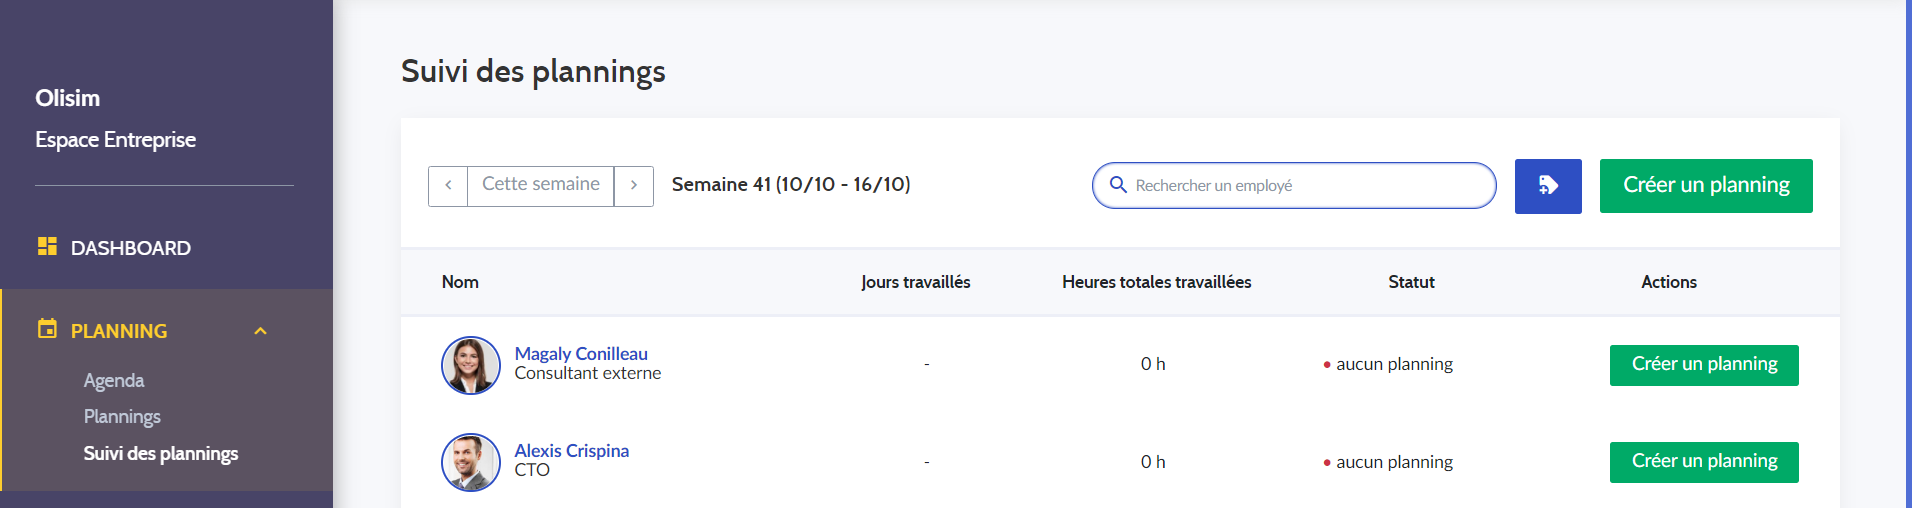The width and height of the screenshot is (1912, 508).
Task: Click the magnifier icon in employee search
Action: (1118, 185)
